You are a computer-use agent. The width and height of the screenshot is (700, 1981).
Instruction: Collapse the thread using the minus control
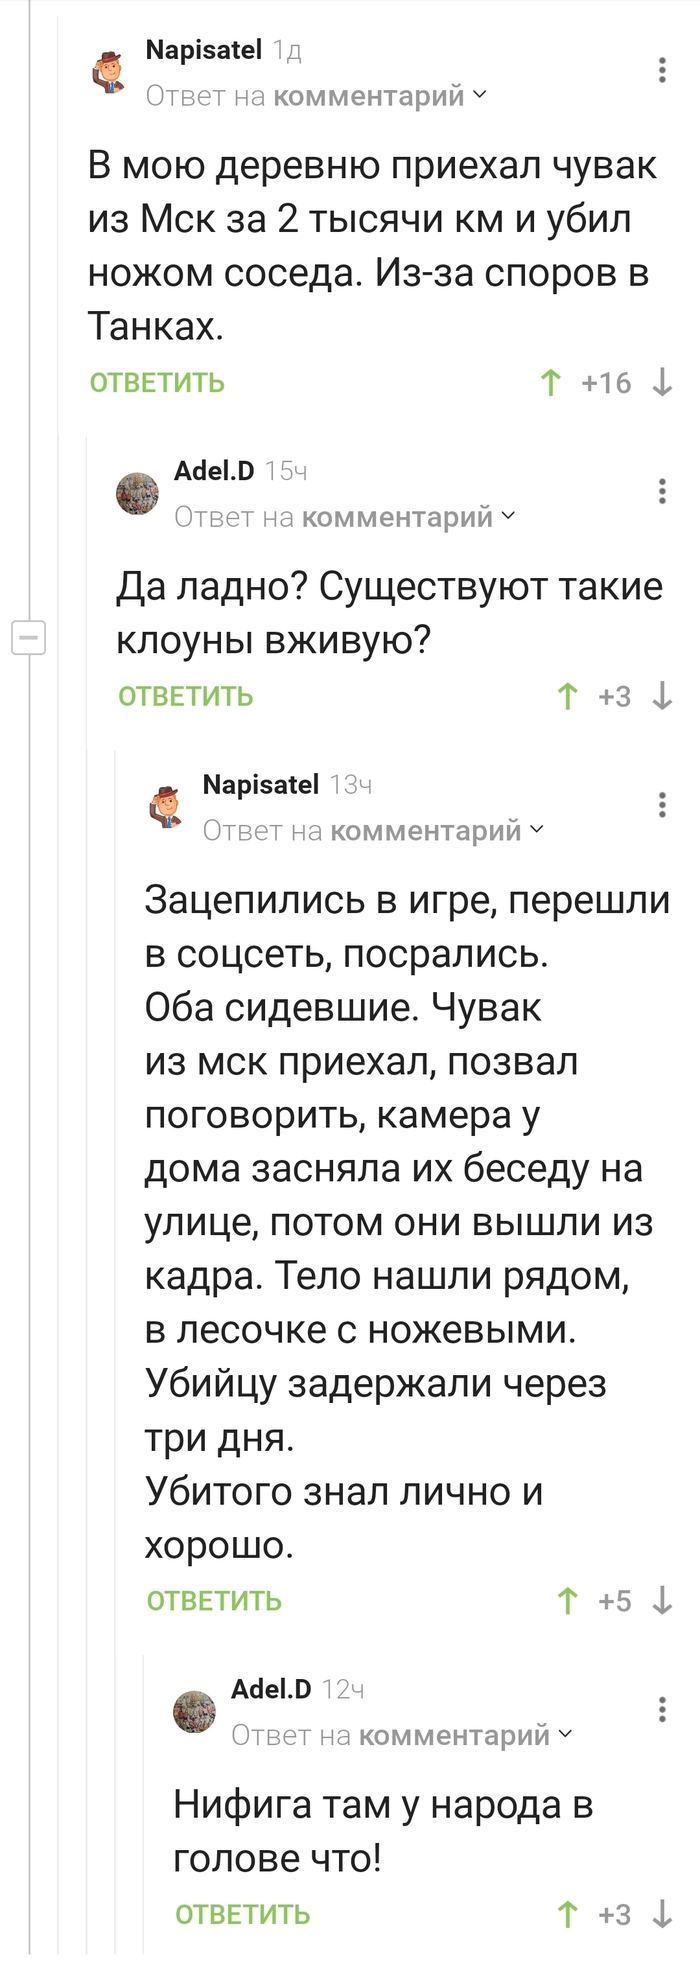(x=27, y=636)
